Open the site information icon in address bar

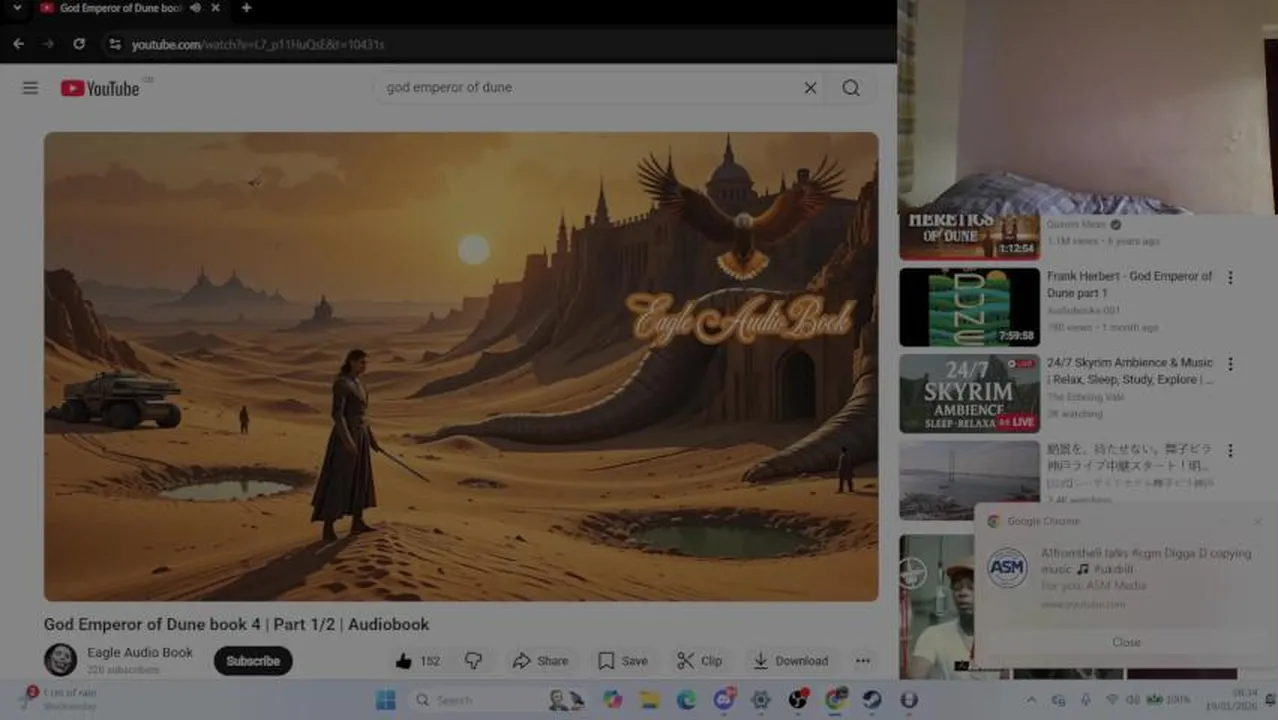[x=114, y=44]
